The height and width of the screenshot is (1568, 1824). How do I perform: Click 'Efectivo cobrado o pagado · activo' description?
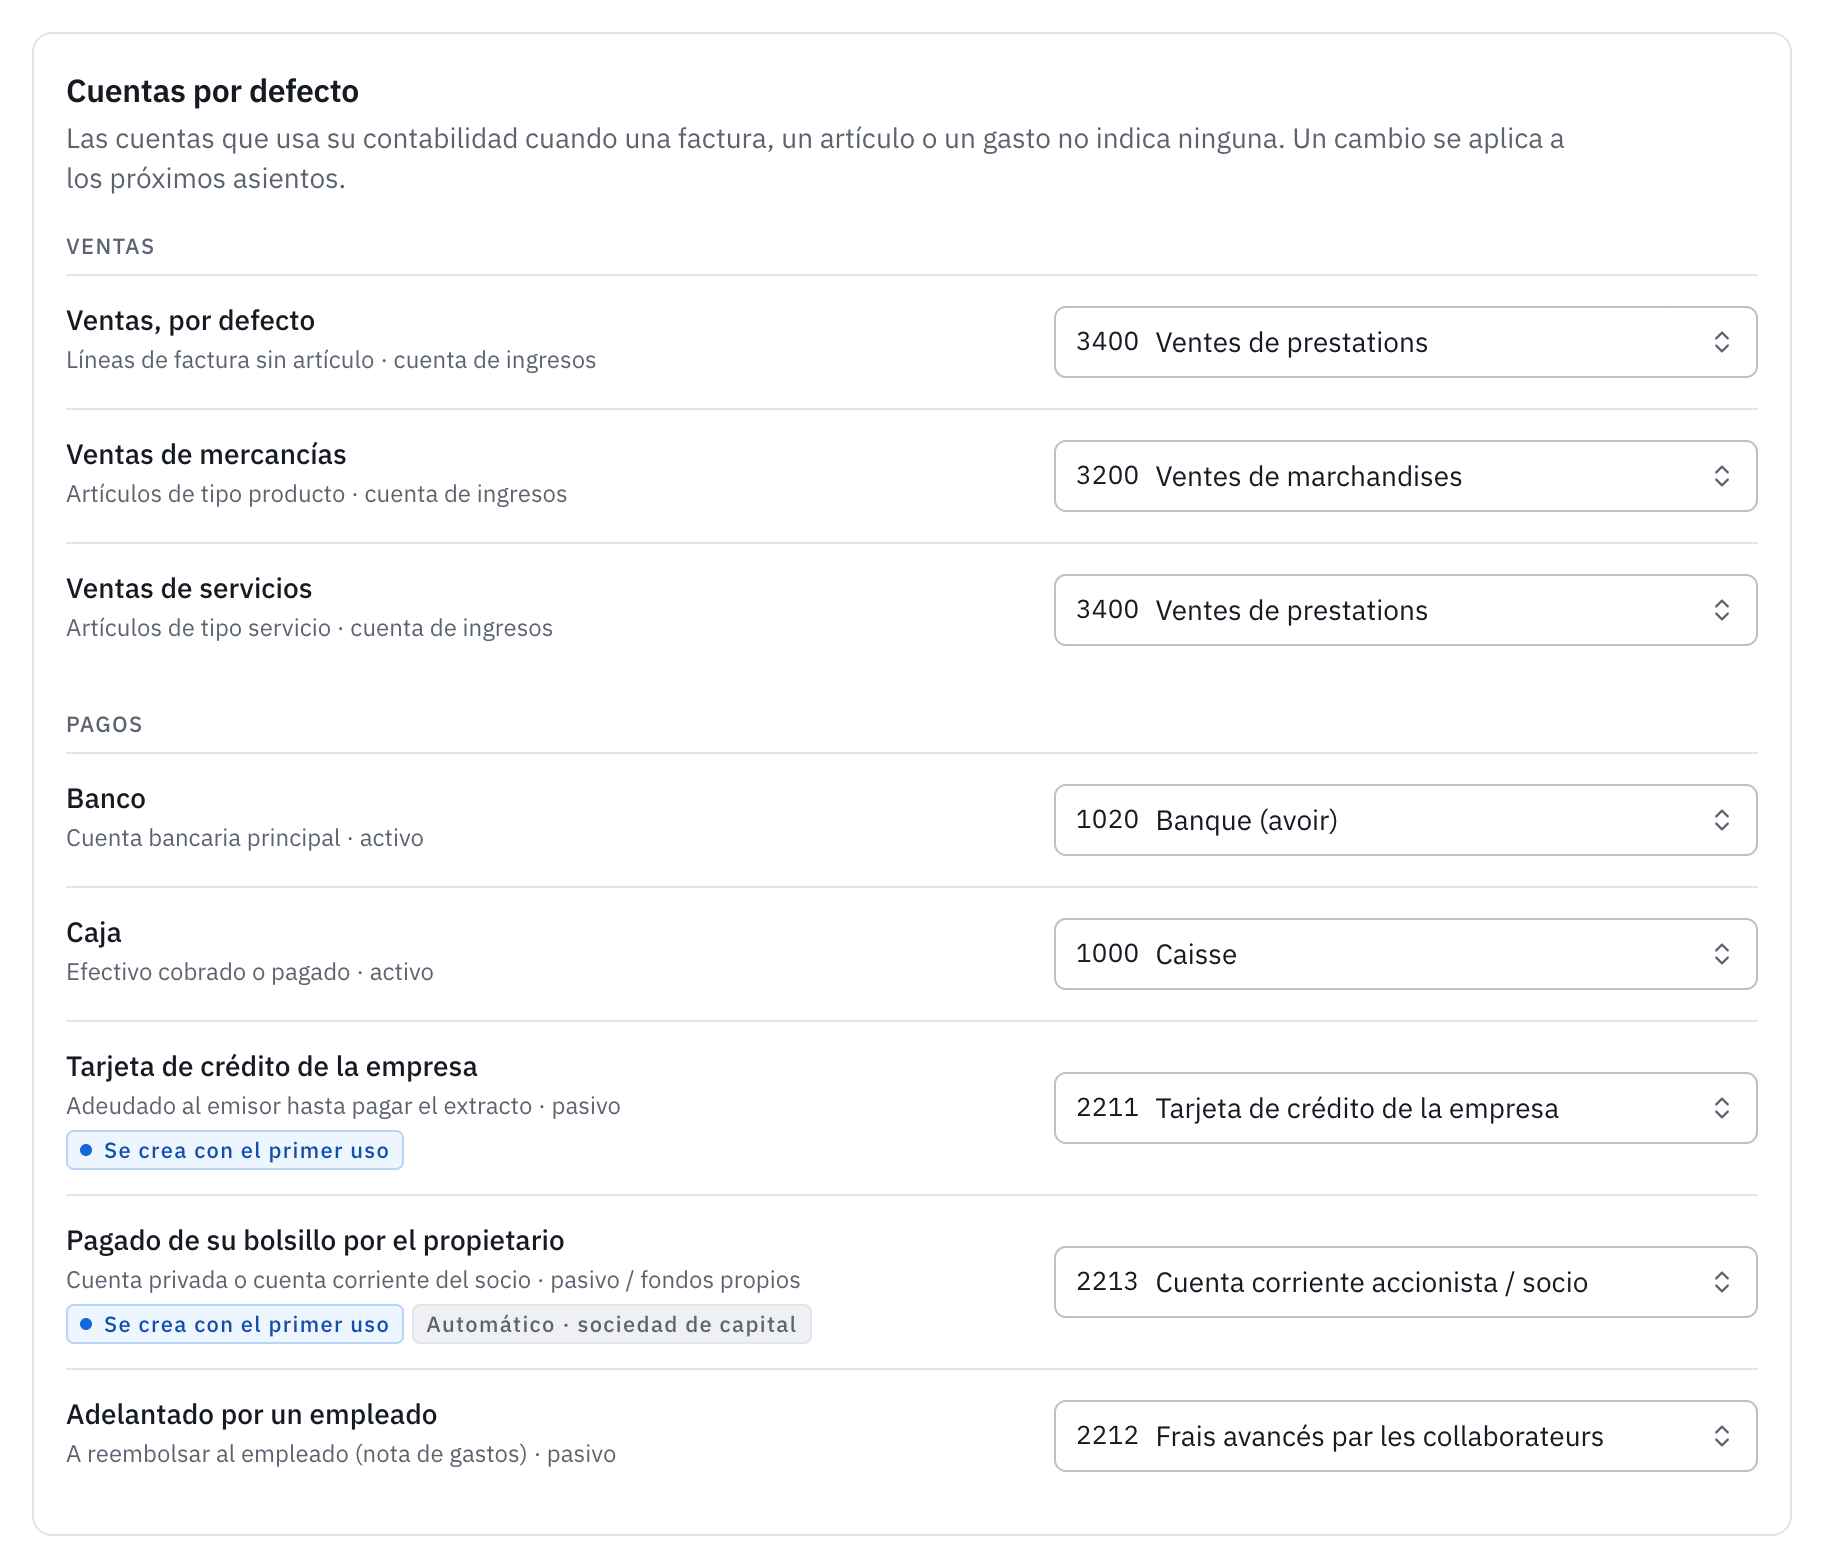point(250,972)
